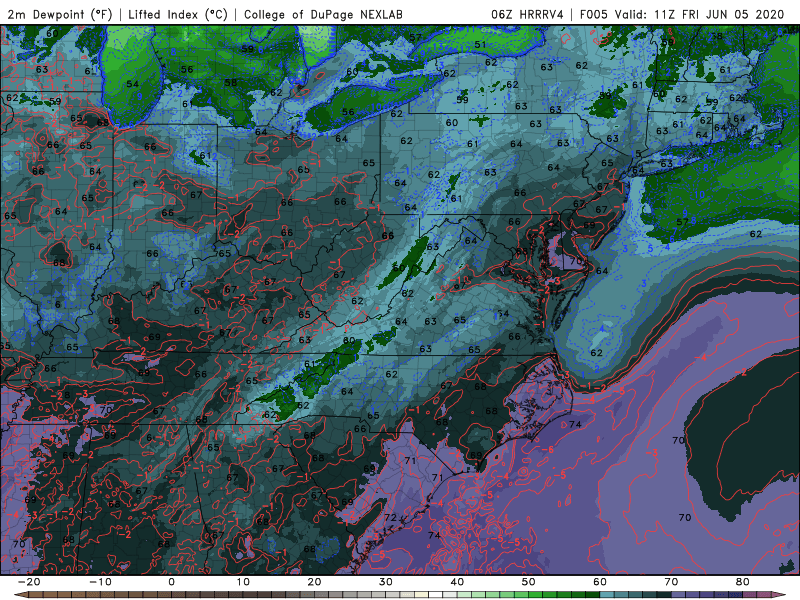
Task: Click the '38' dewpoint value on the map
Action: 717,36
